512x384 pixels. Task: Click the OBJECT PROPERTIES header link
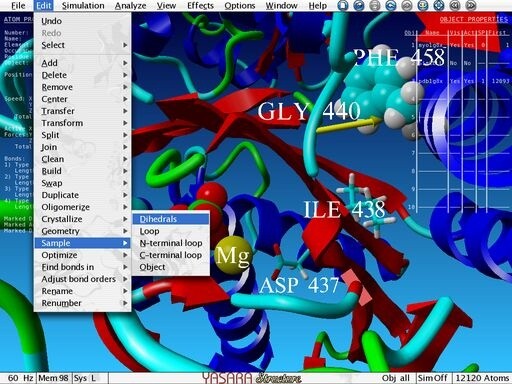point(473,19)
